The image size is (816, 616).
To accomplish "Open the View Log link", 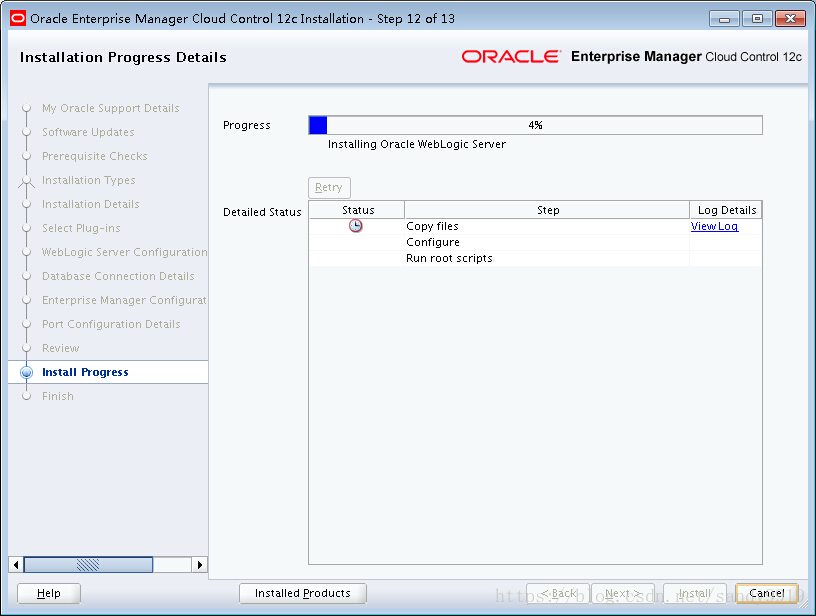I will (x=714, y=226).
